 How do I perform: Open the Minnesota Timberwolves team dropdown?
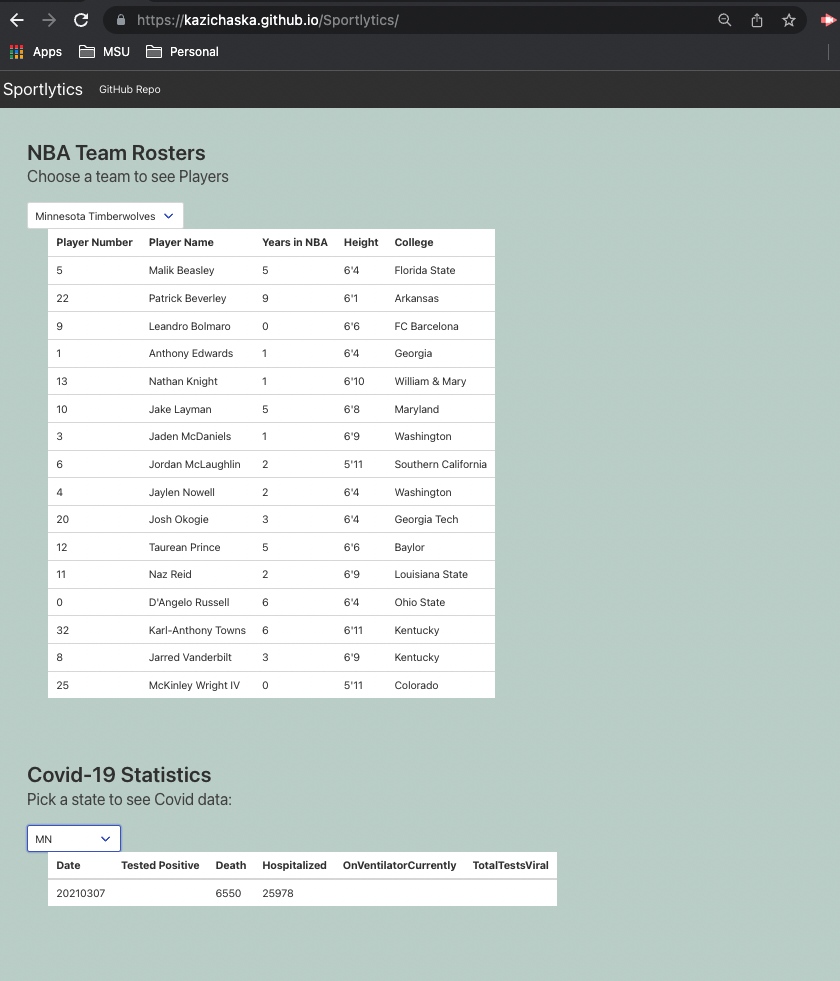tap(105, 216)
